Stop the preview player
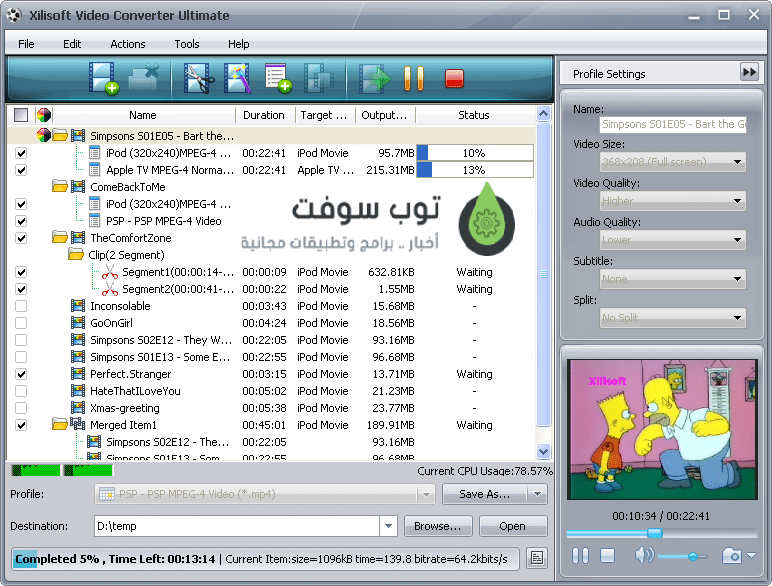772x586 pixels. pyautogui.click(x=608, y=556)
